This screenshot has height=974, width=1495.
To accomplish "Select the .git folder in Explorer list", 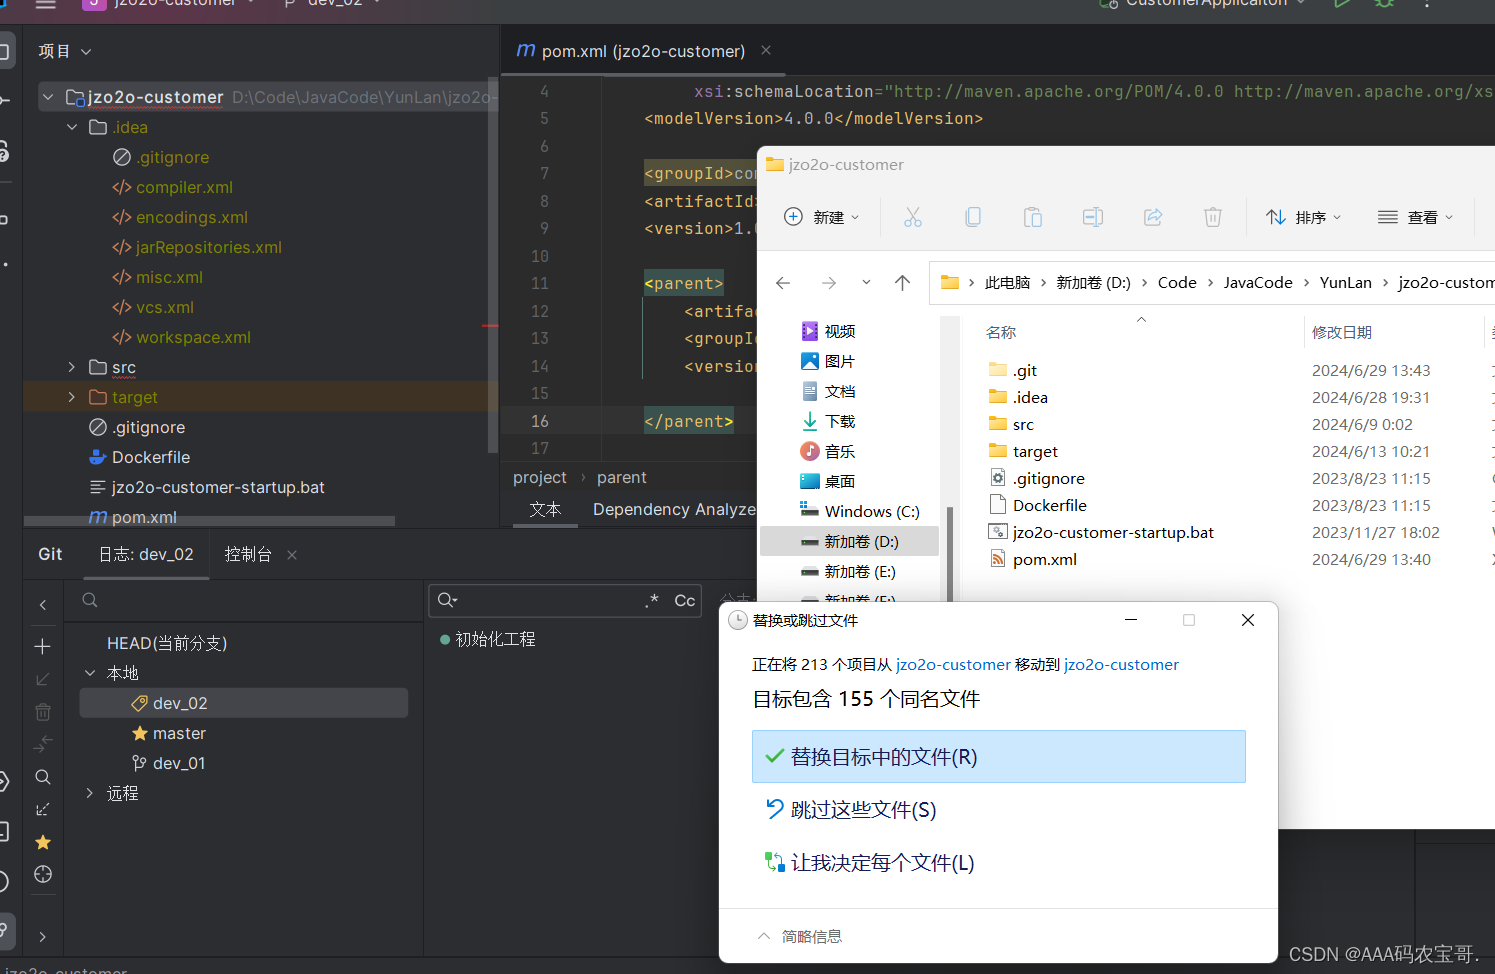I will [1025, 370].
